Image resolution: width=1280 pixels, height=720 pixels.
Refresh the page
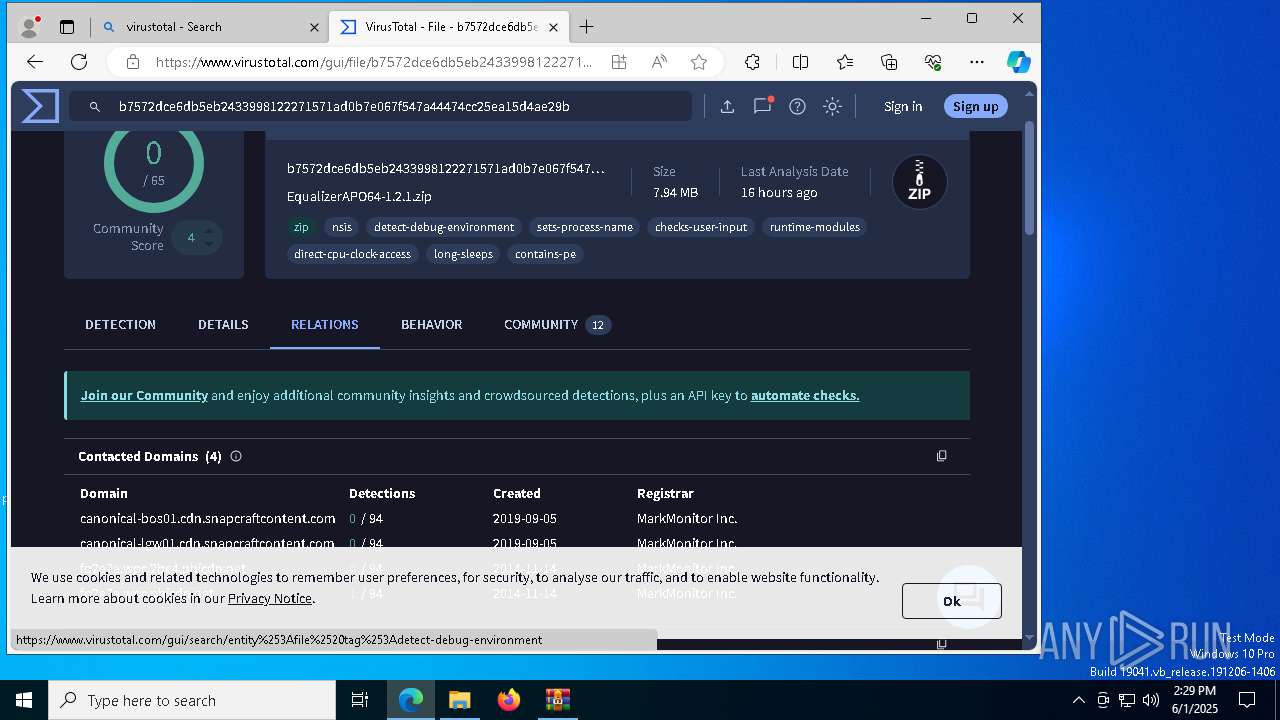pos(79,62)
